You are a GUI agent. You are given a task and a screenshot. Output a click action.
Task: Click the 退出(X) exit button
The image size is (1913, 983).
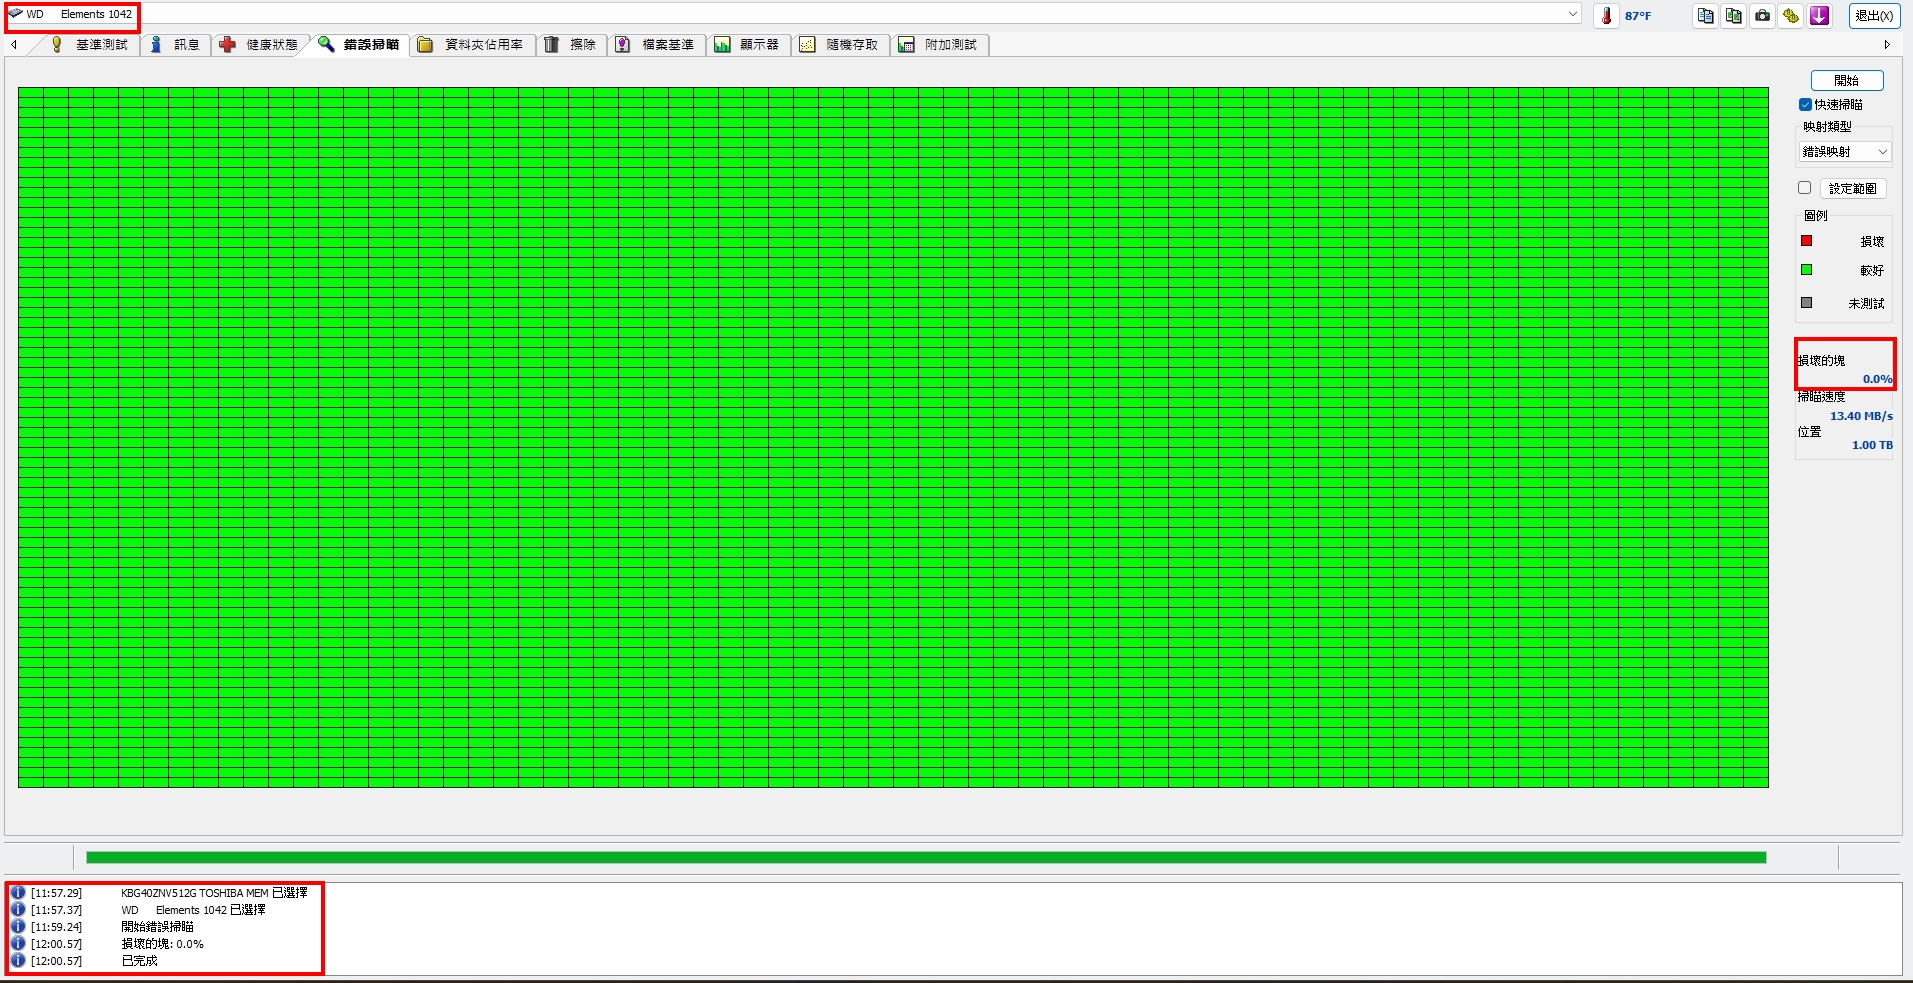[1873, 15]
